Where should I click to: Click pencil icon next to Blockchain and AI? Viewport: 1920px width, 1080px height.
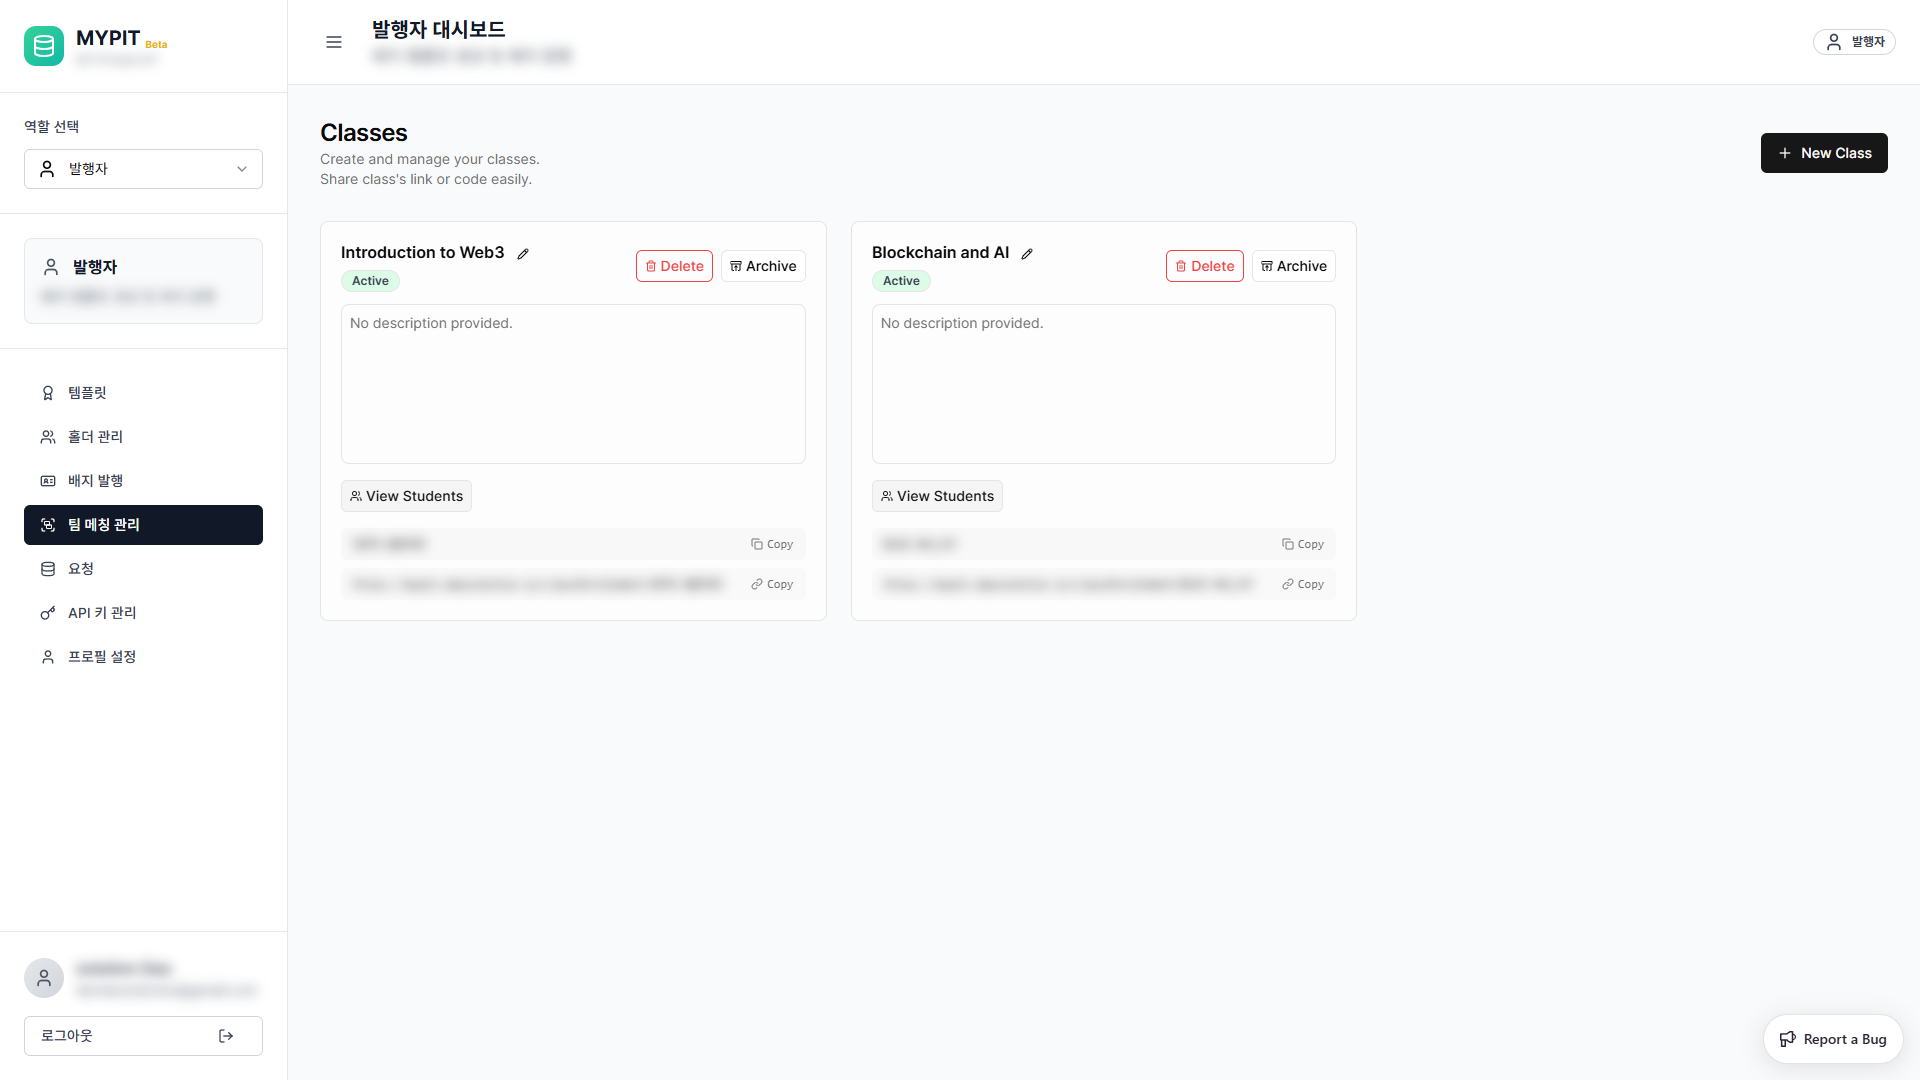(1027, 254)
